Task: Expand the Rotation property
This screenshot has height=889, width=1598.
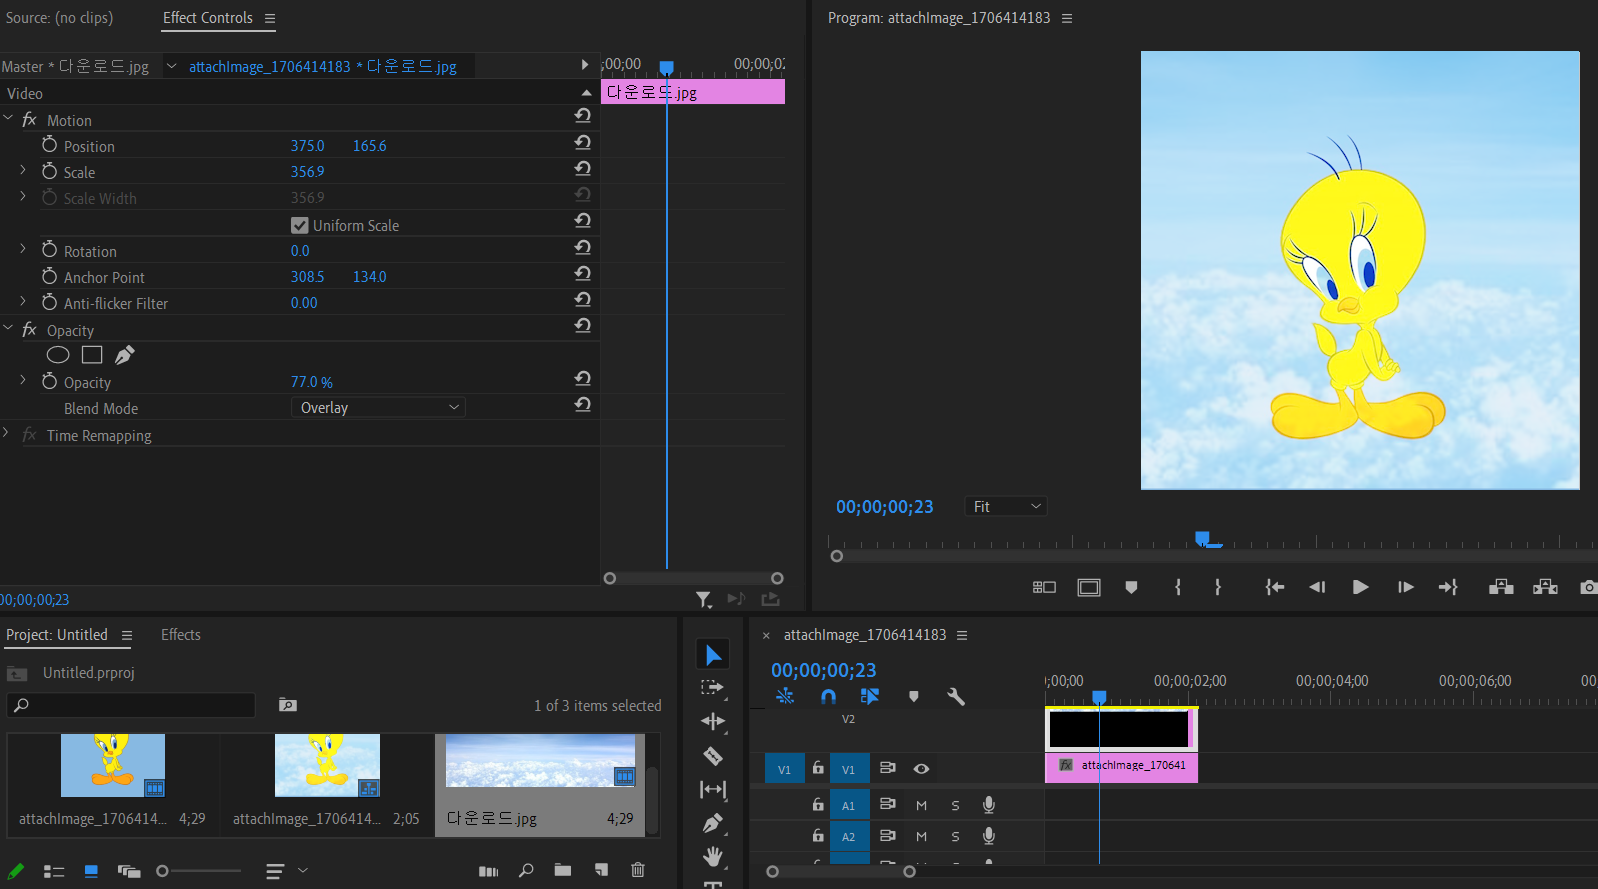Action: [x=23, y=249]
